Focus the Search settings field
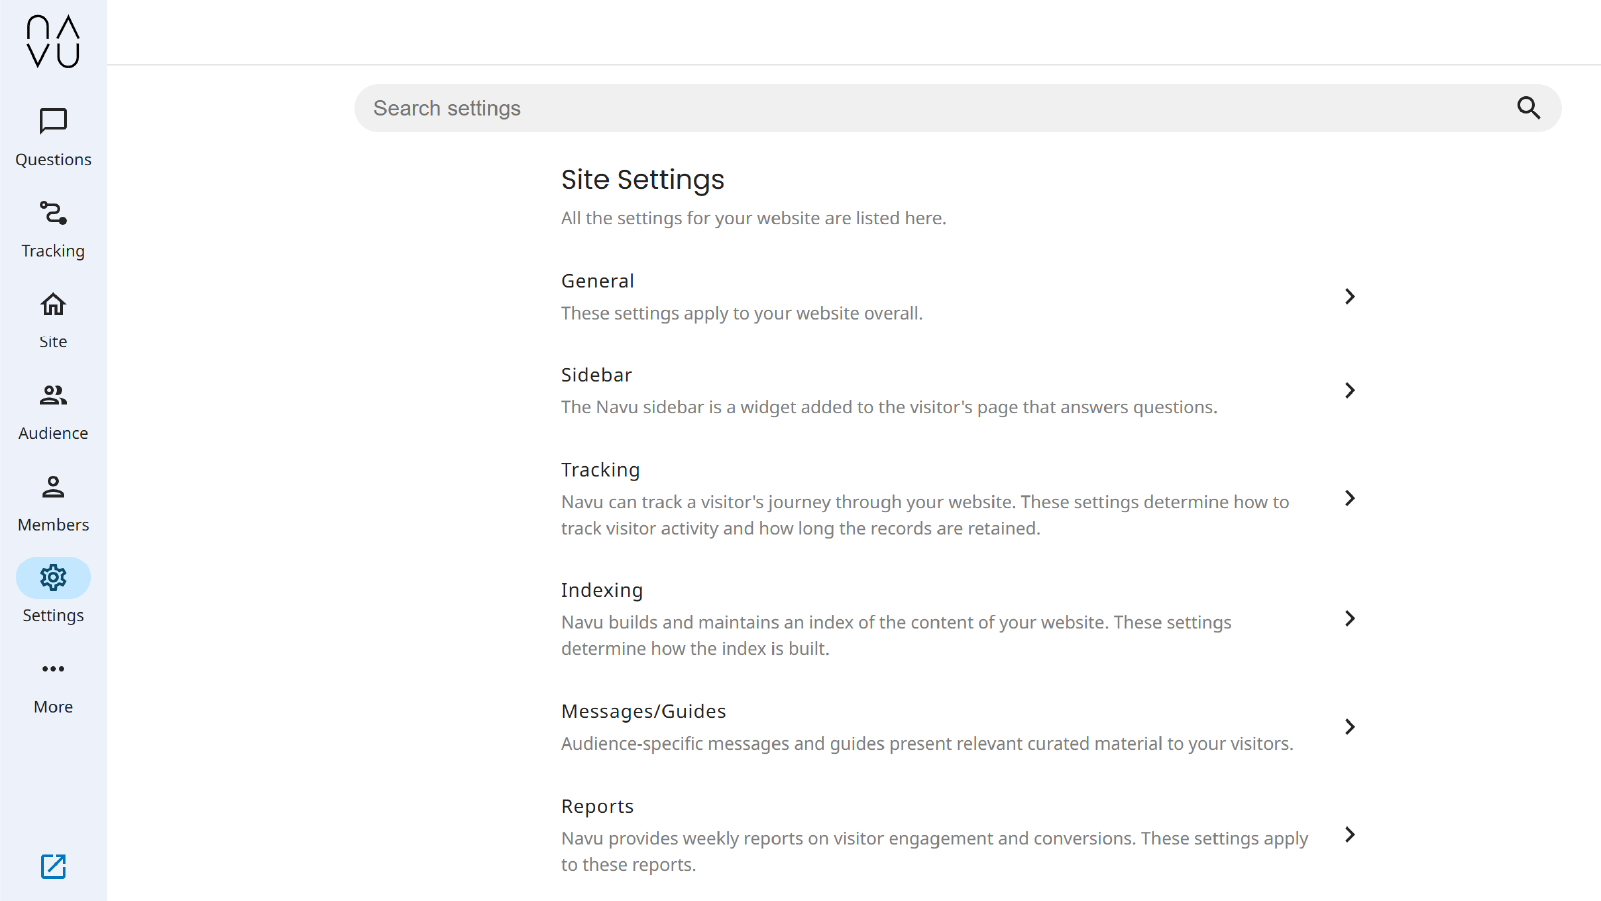The image size is (1601, 901). [930, 108]
